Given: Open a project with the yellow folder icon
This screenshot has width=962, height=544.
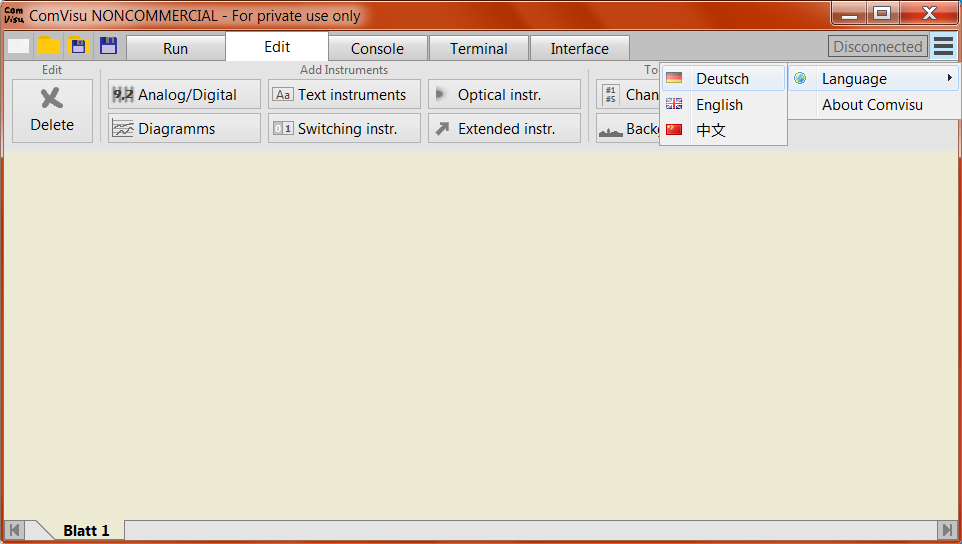Looking at the screenshot, I should point(48,46).
